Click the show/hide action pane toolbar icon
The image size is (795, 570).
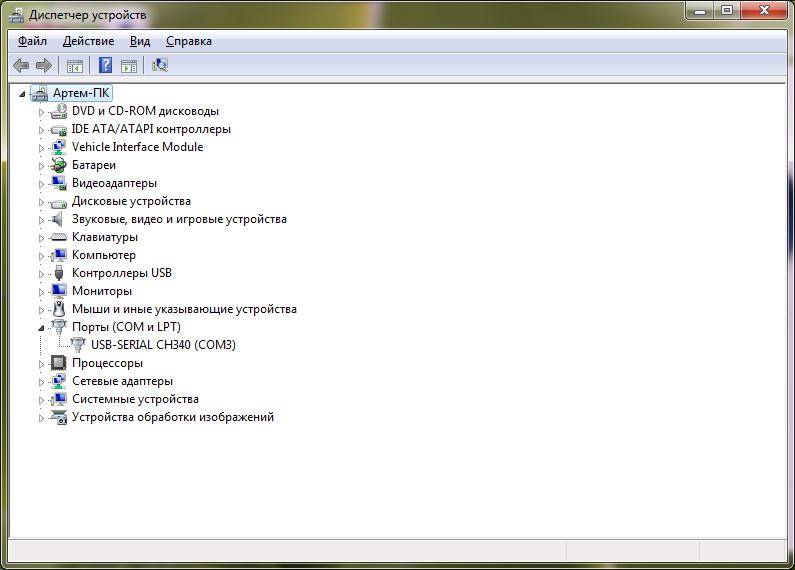click(x=129, y=66)
